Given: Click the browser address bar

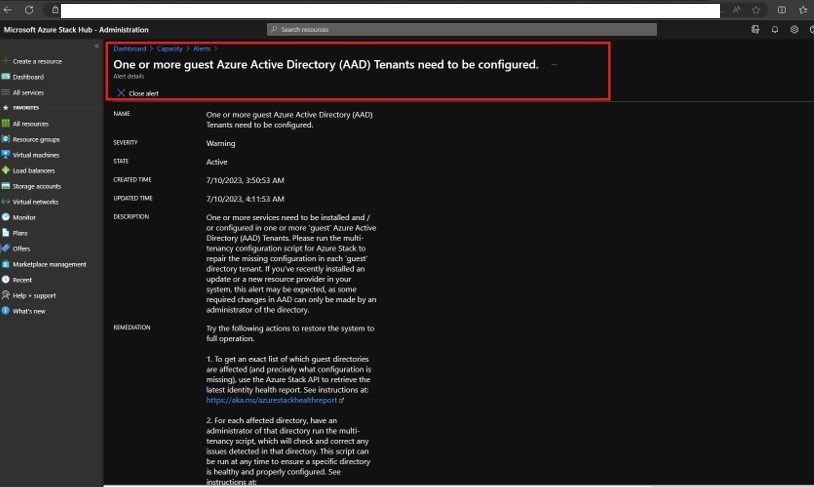Looking at the screenshot, I should [x=390, y=10].
